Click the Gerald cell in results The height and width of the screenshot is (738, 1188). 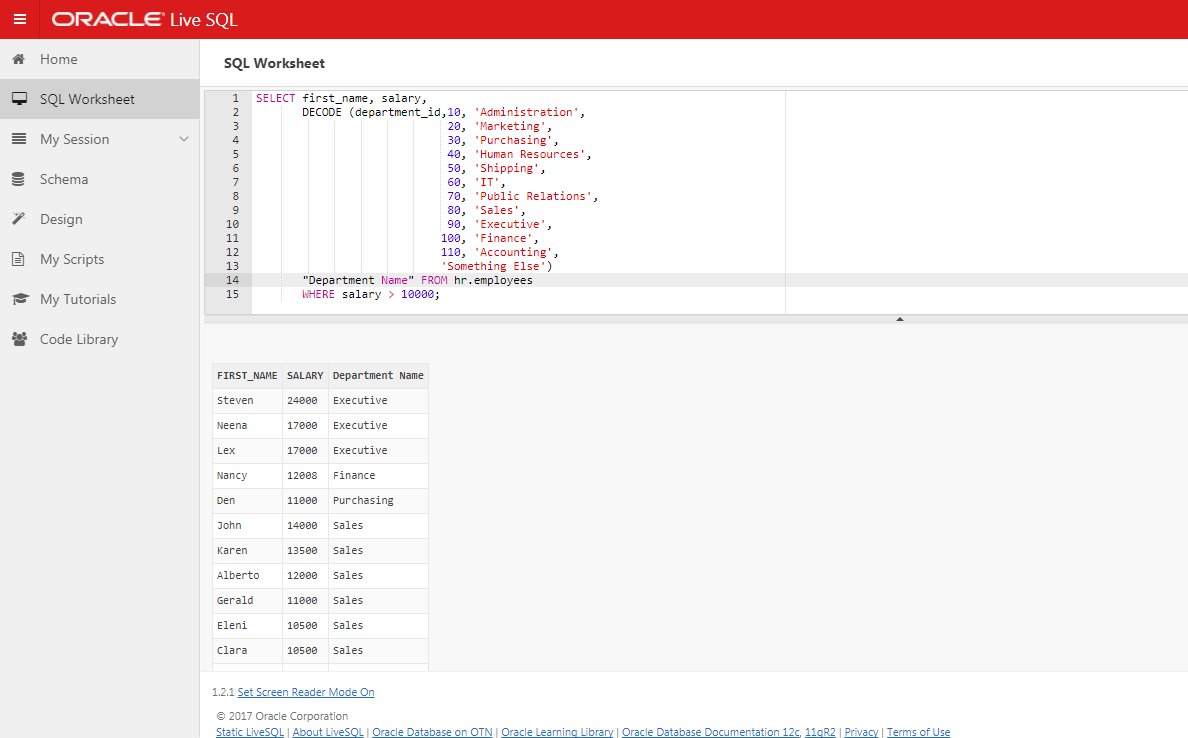(x=247, y=601)
